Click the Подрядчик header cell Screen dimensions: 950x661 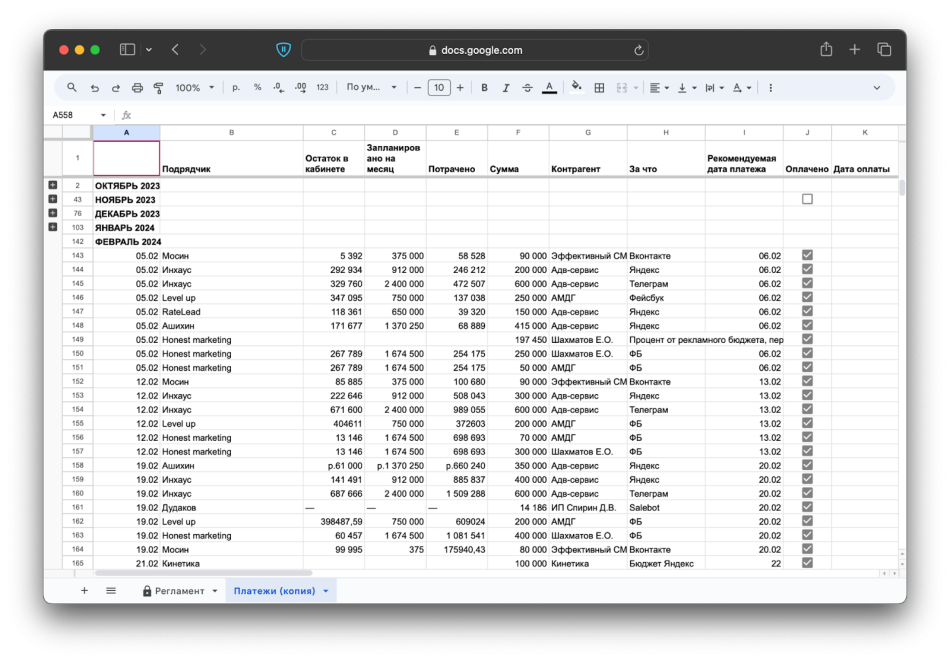(x=231, y=158)
